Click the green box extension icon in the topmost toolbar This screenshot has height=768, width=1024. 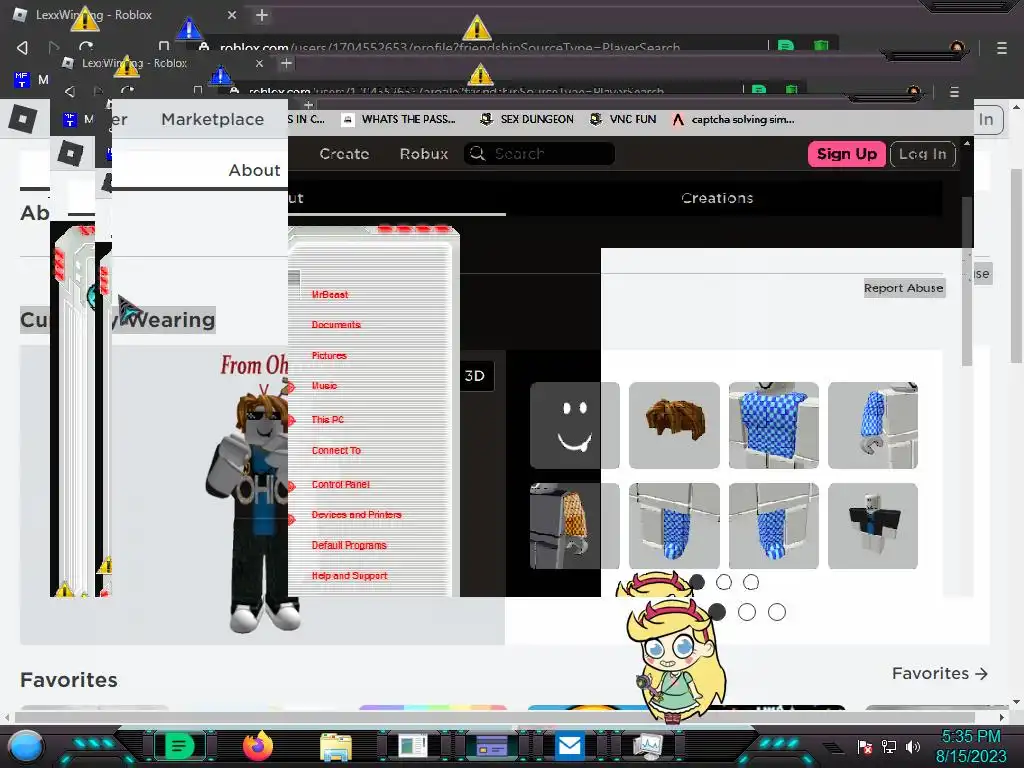point(821,46)
